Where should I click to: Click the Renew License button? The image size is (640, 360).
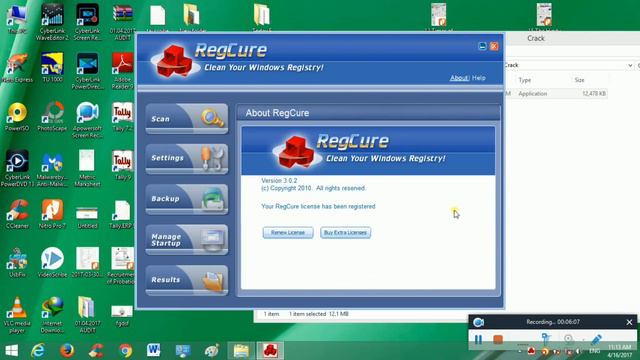tap(288, 233)
